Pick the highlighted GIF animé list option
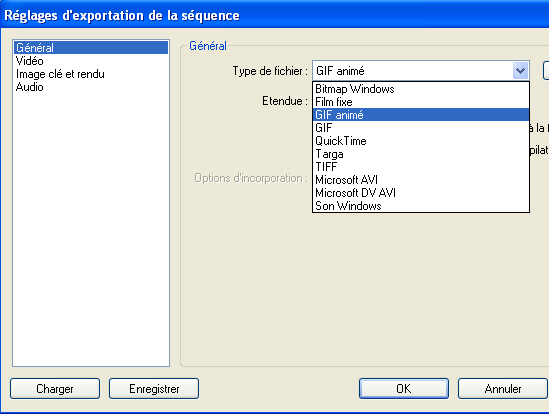The height and width of the screenshot is (414, 549). (x=421, y=115)
